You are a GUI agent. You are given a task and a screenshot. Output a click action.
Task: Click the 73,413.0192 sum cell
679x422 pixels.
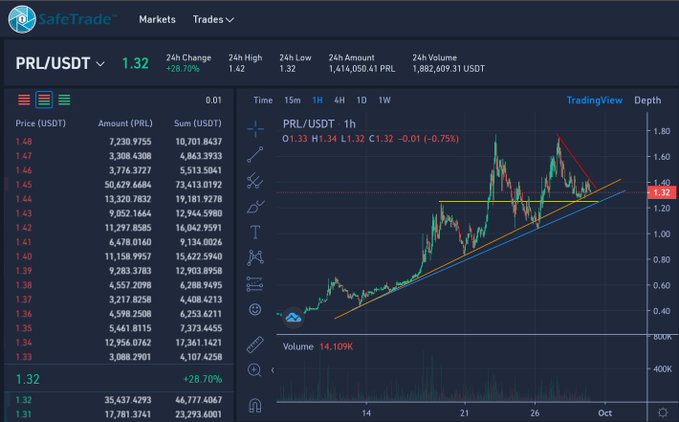pyautogui.click(x=199, y=184)
